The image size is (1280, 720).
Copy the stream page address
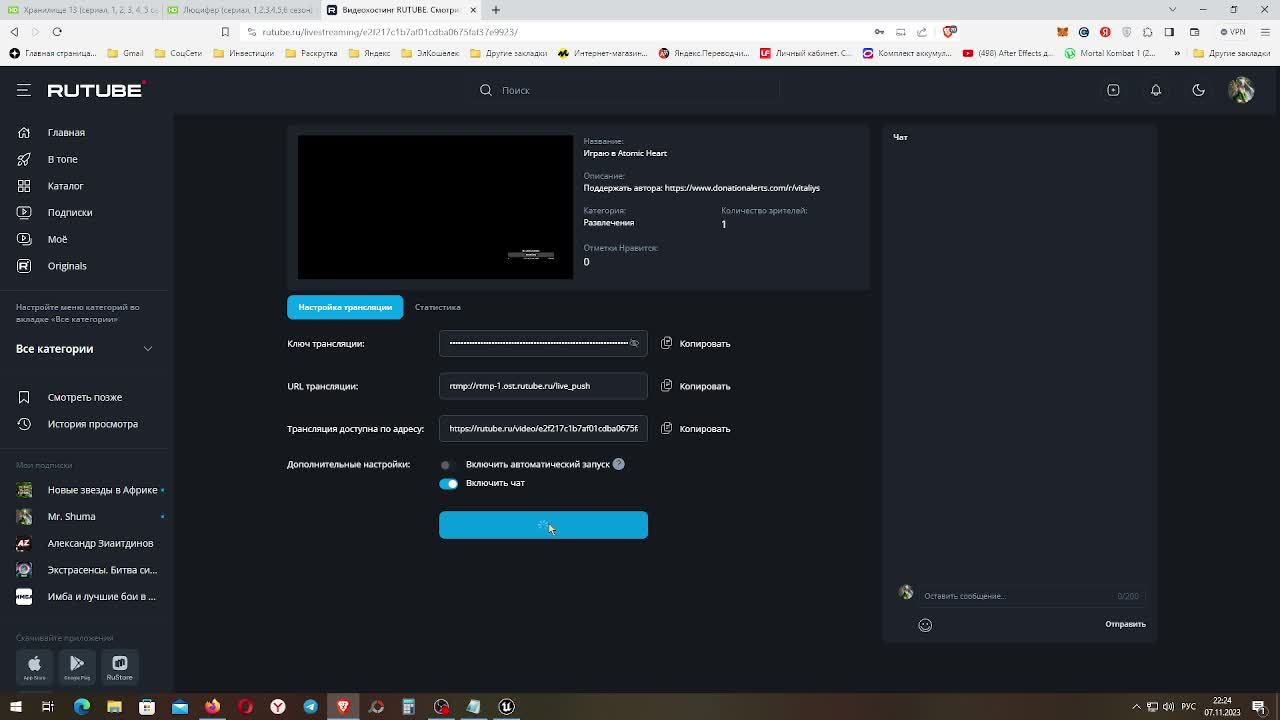click(696, 429)
